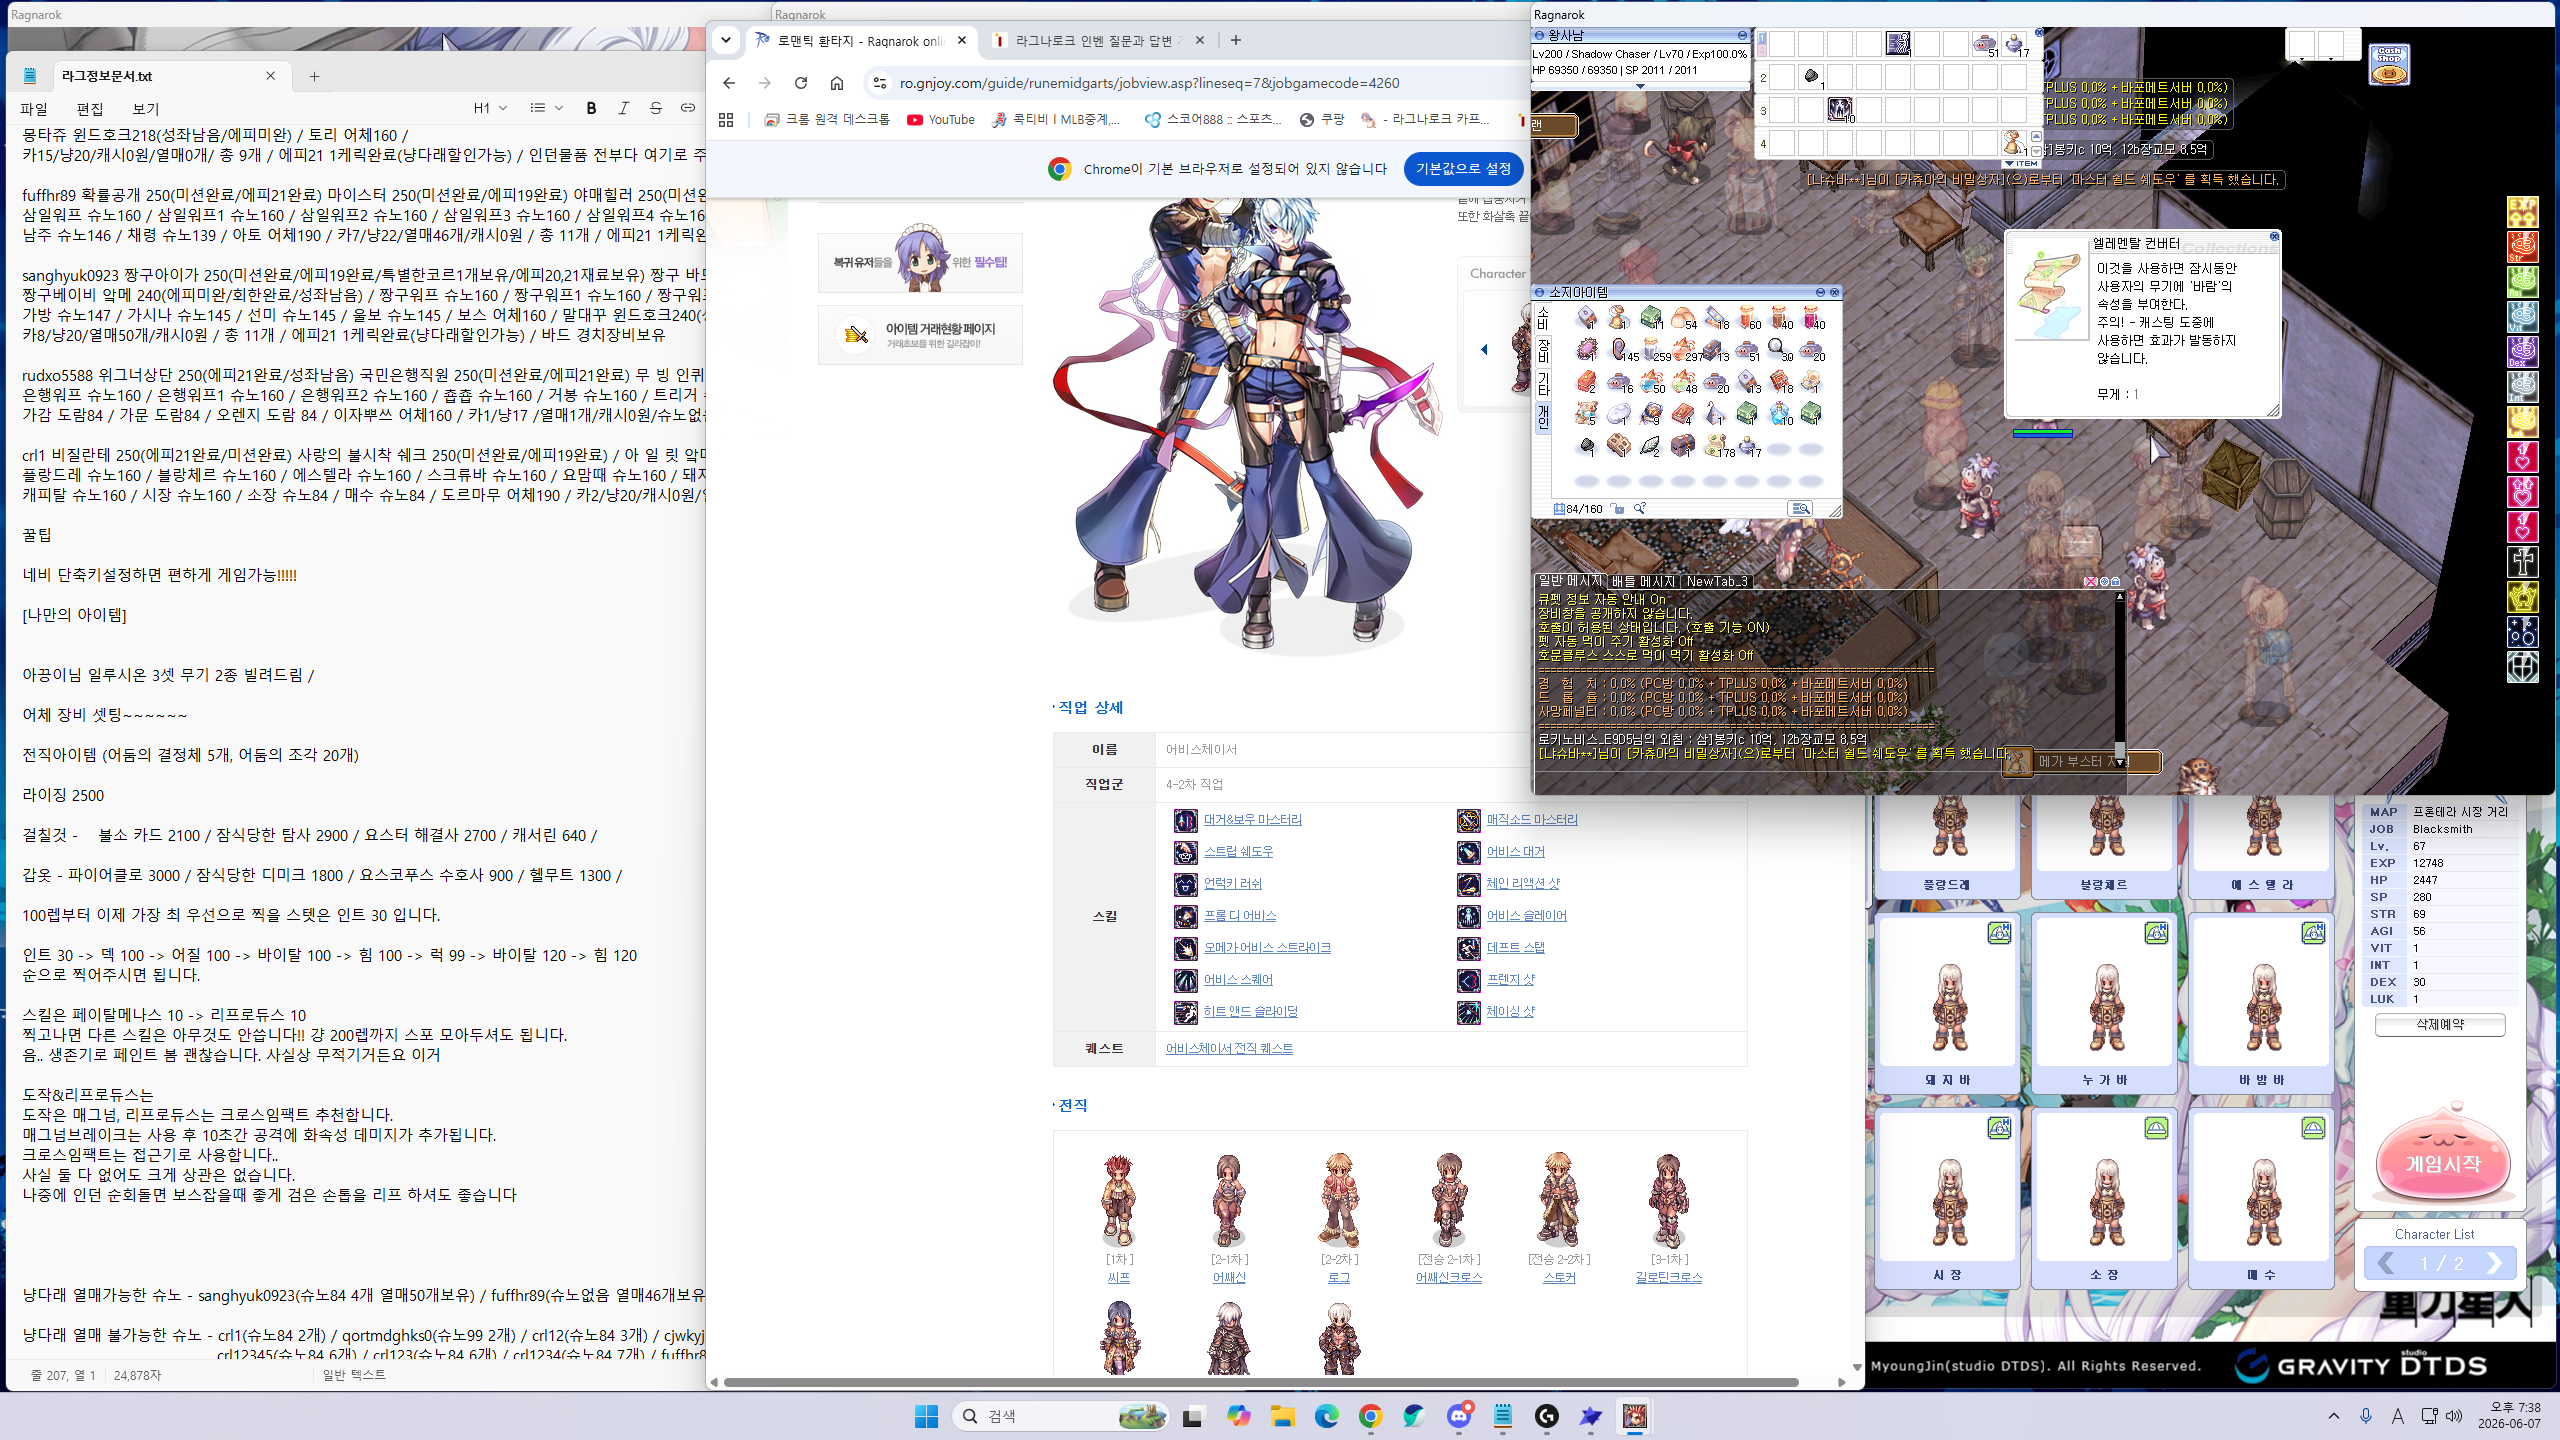Open the 대거&보우 마스터리 skill link
The width and height of the screenshot is (2560, 1440).
(1252, 820)
